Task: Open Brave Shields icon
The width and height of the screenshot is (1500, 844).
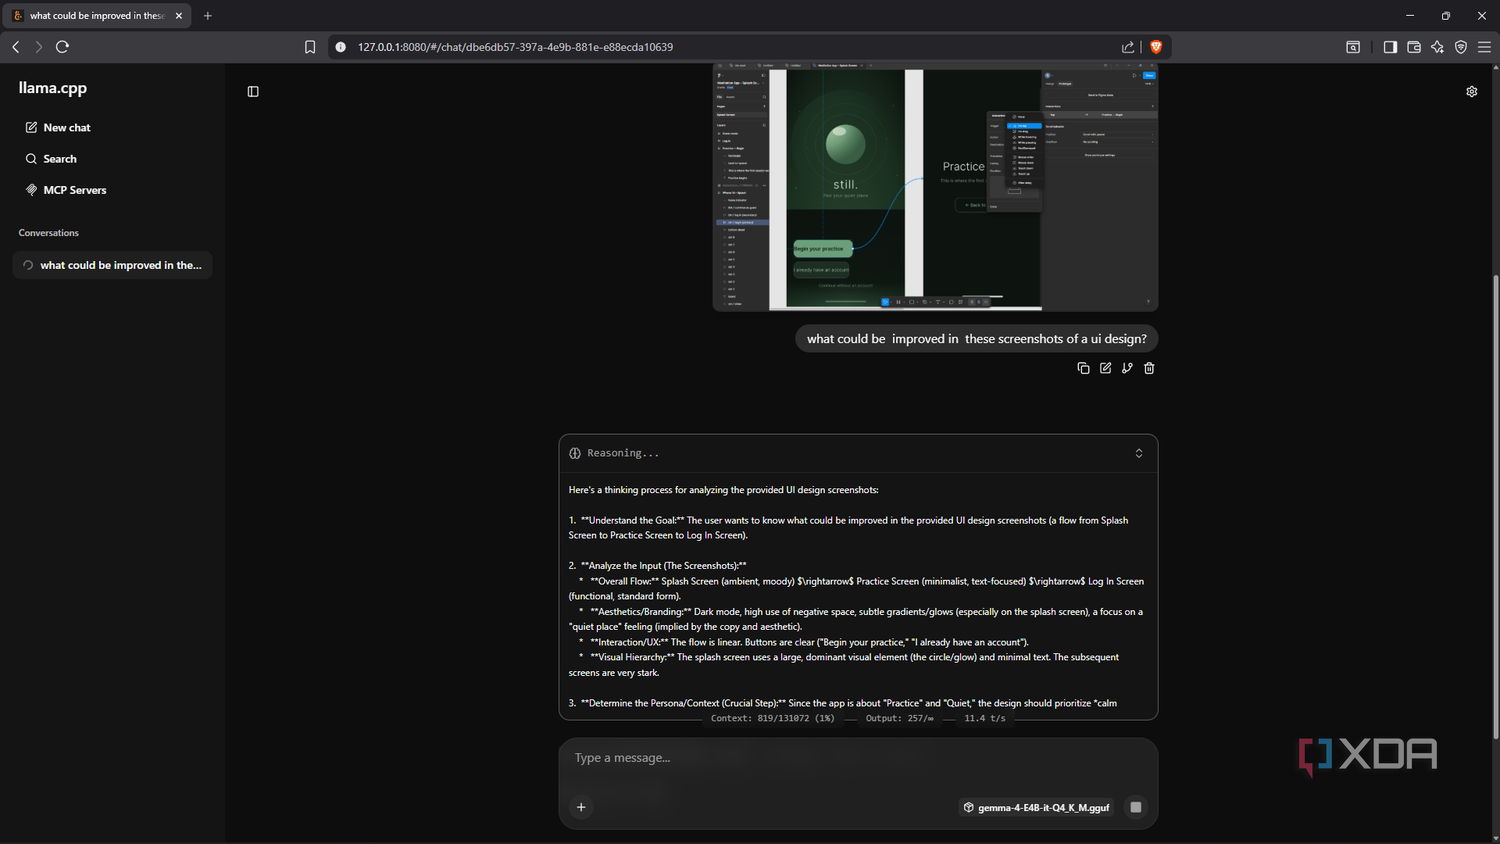Action: pyautogui.click(x=1156, y=47)
